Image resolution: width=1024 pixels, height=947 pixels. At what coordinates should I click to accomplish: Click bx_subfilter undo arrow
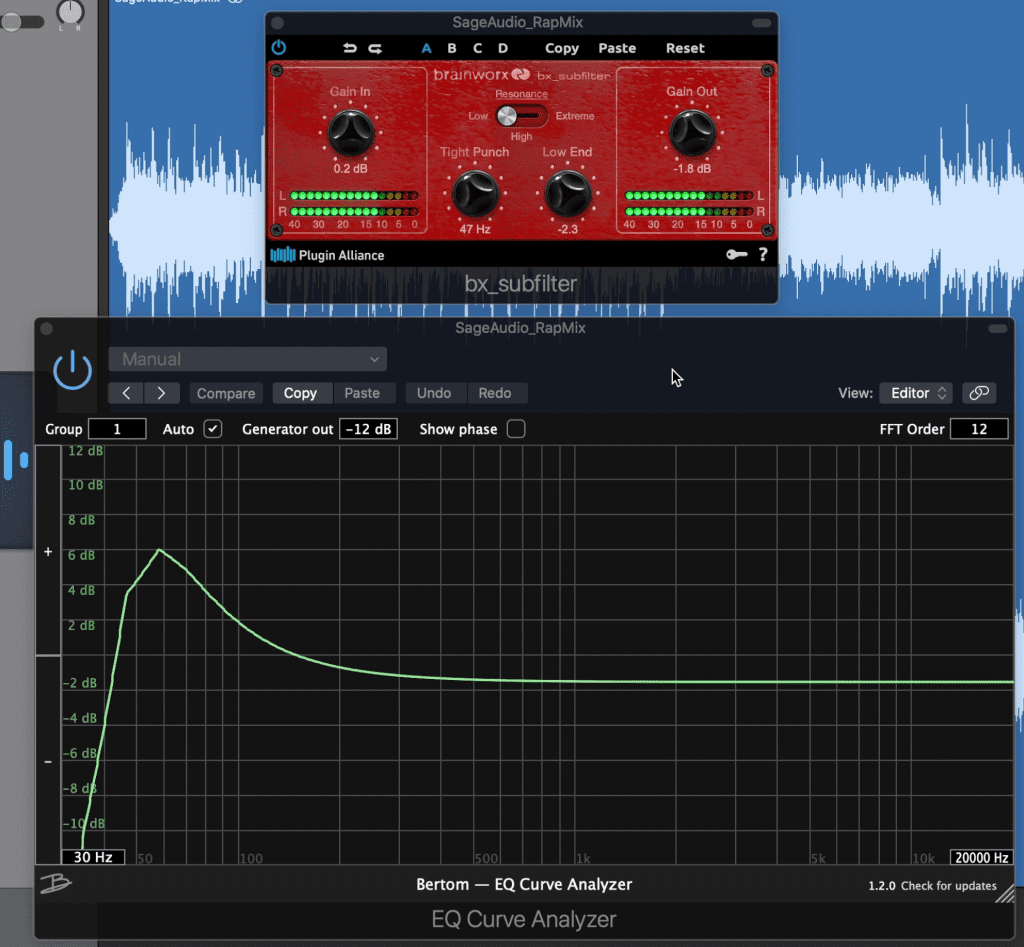coord(350,48)
